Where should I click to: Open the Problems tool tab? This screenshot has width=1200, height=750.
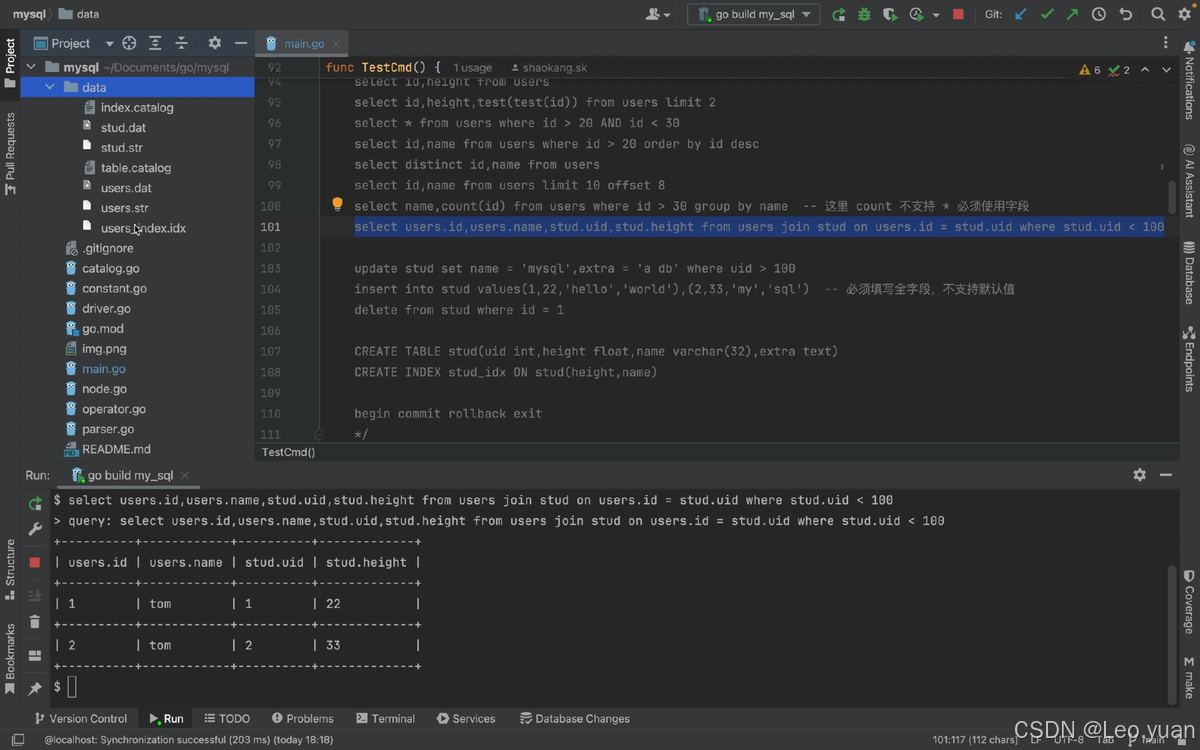[x=301, y=718]
